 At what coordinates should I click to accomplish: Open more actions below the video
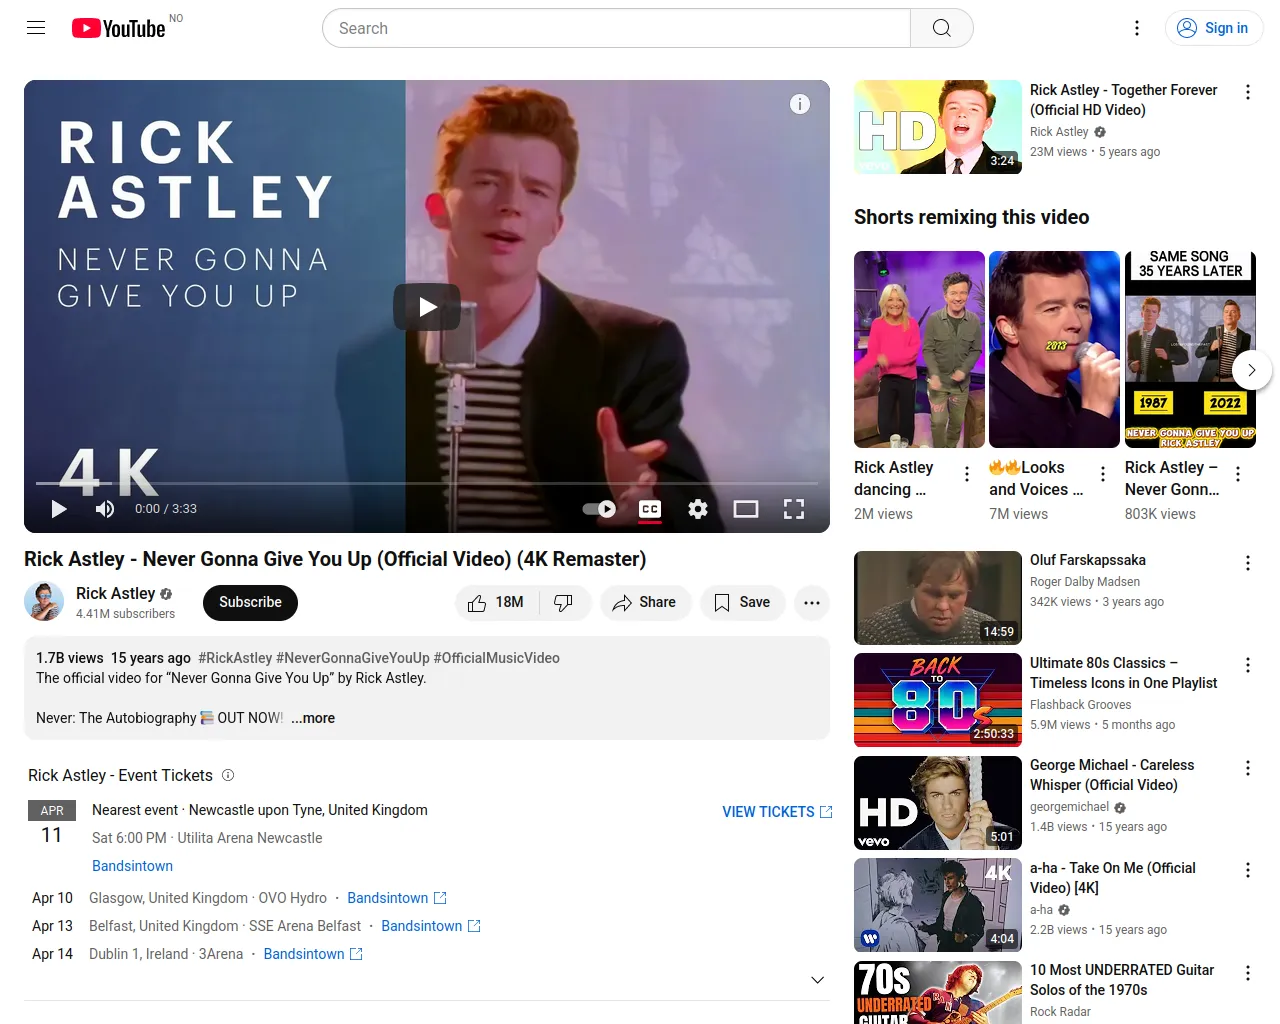click(812, 603)
